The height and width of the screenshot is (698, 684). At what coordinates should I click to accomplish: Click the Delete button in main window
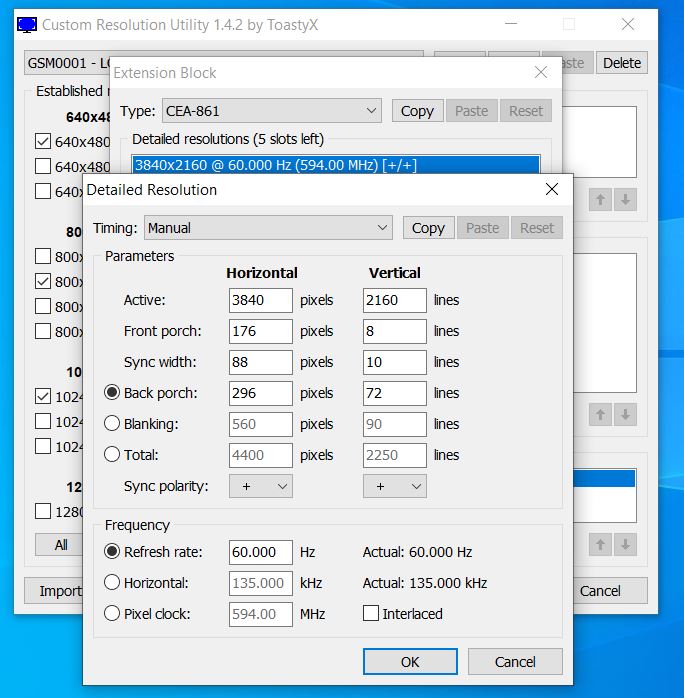tap(621, 63)
